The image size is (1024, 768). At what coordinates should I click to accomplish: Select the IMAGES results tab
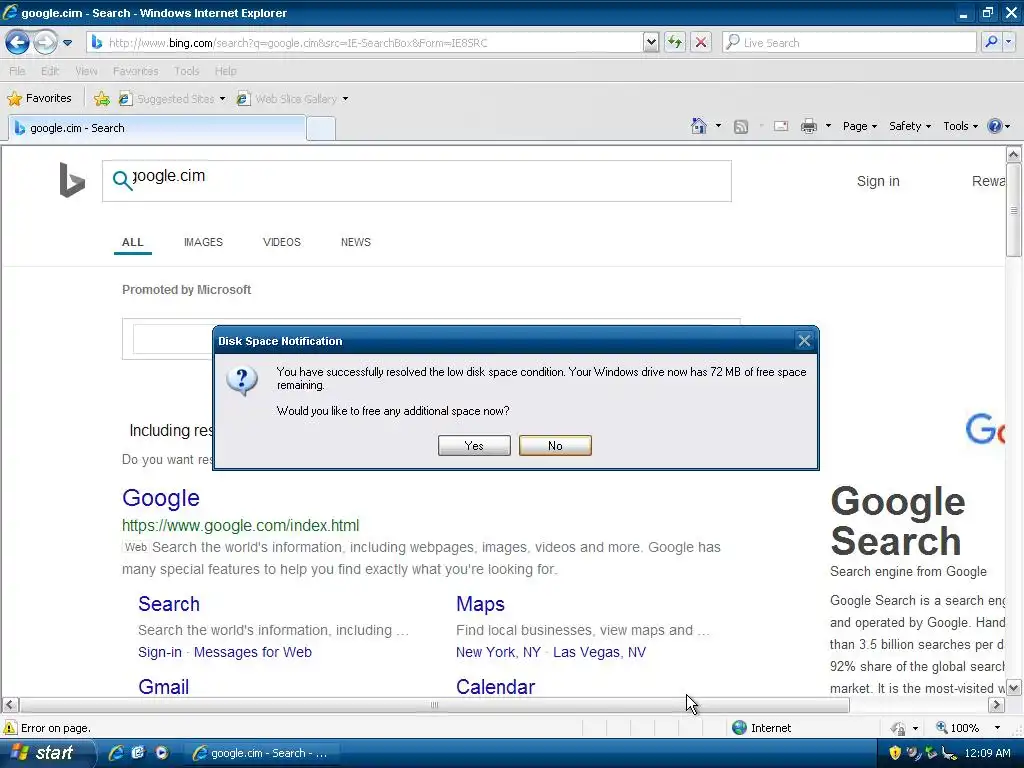coord(203,242)
